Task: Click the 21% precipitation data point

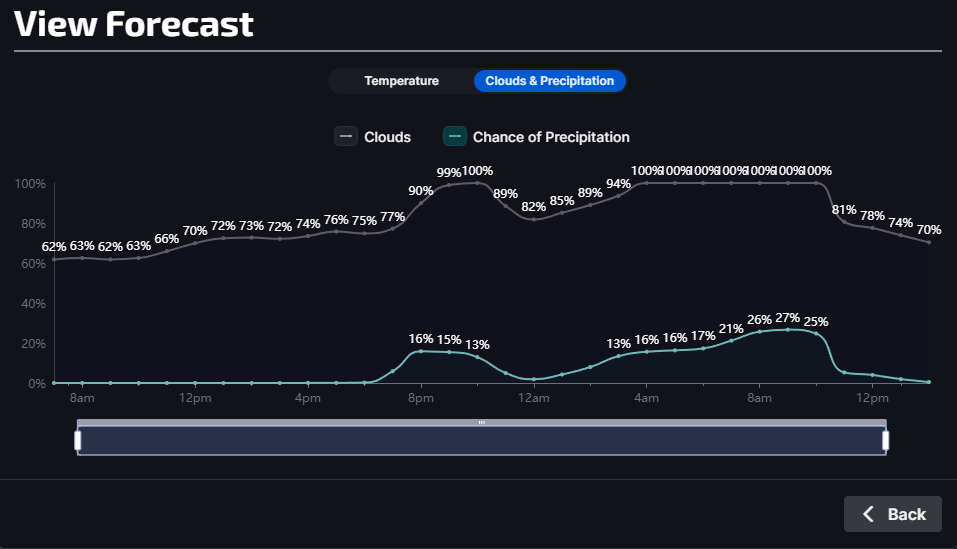Action: point(731,341)
